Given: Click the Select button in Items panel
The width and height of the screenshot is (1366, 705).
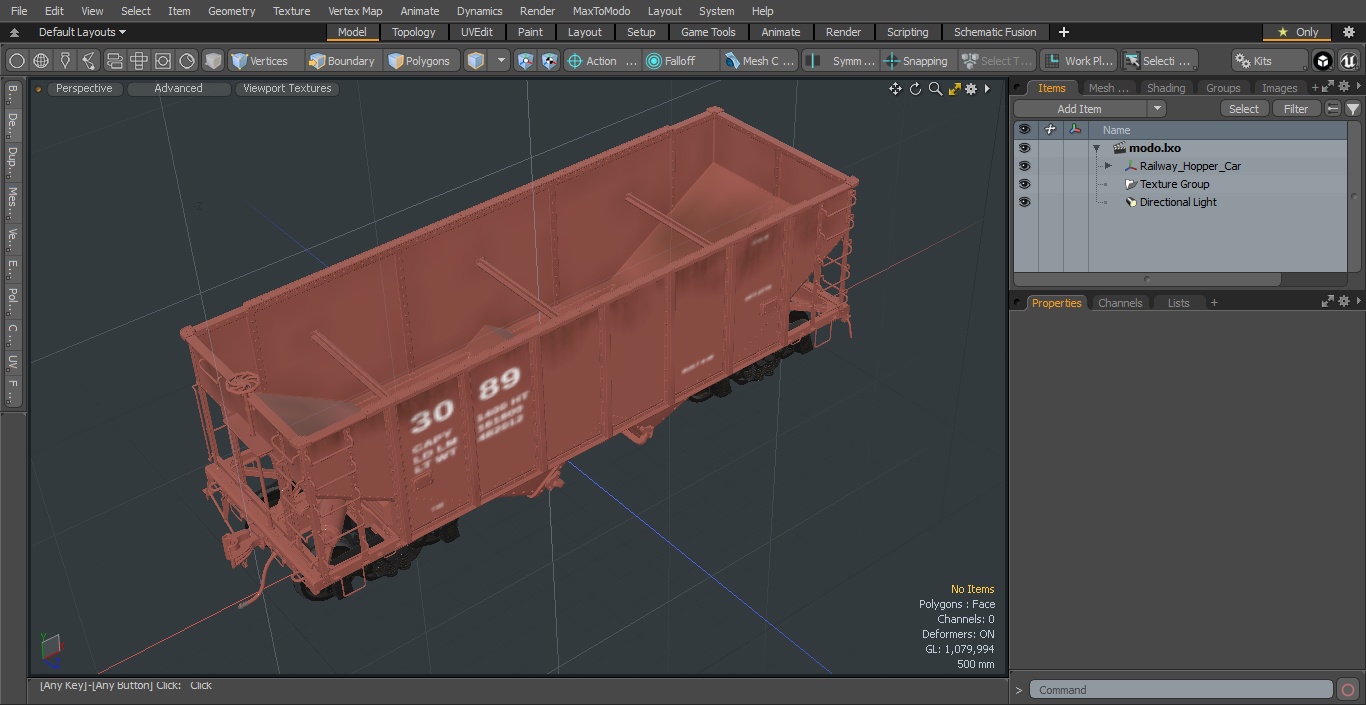Looking at the screenshot, I should [x=1244, y=109].
